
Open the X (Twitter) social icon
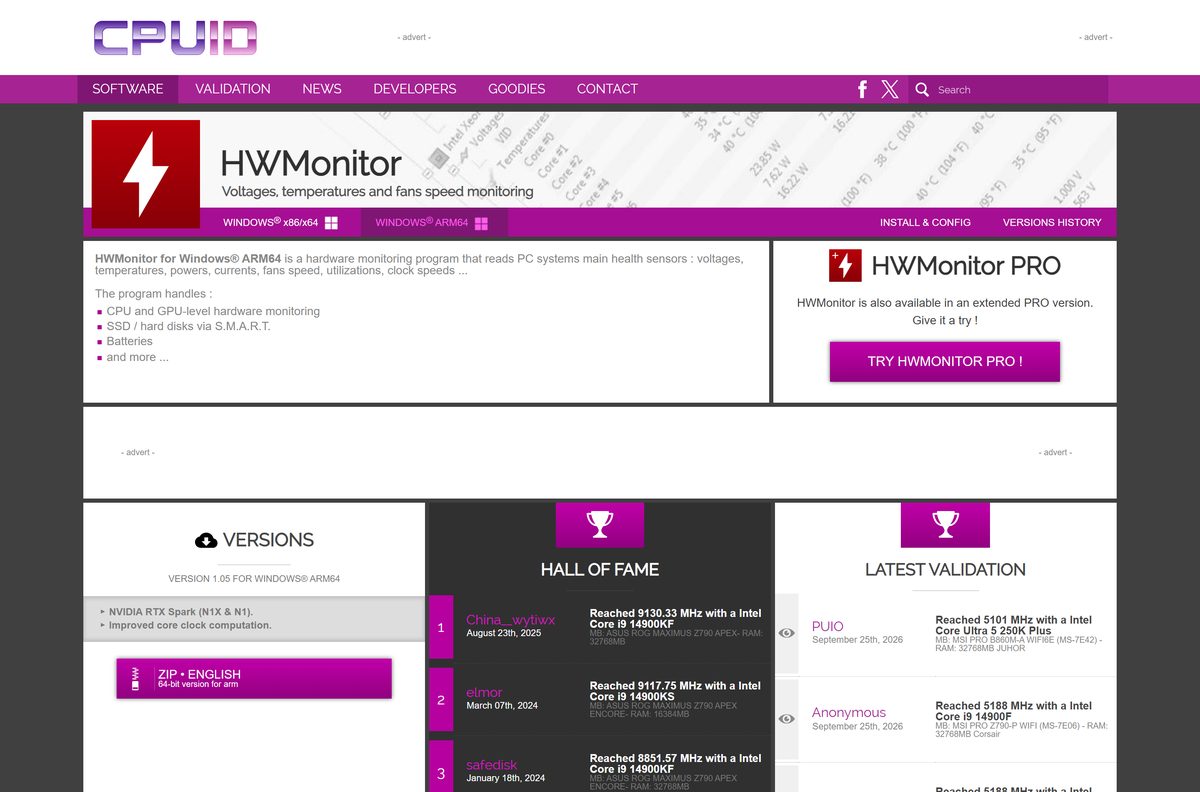pyautogui.click(x=890, y=89)
